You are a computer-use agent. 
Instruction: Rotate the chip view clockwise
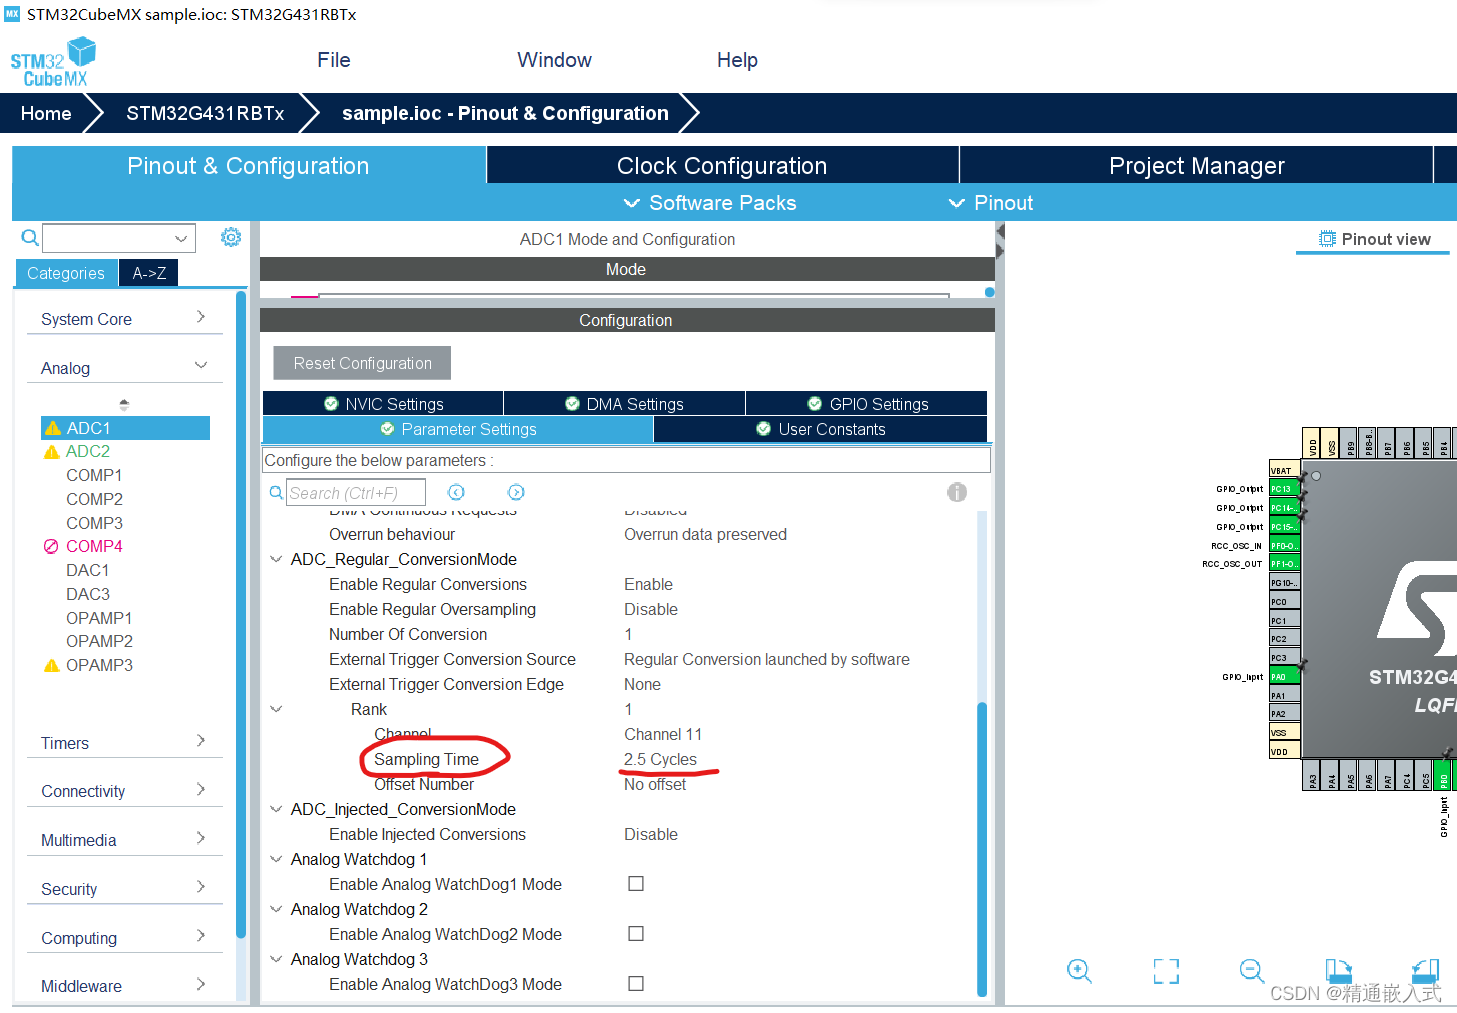[1338, 970]
